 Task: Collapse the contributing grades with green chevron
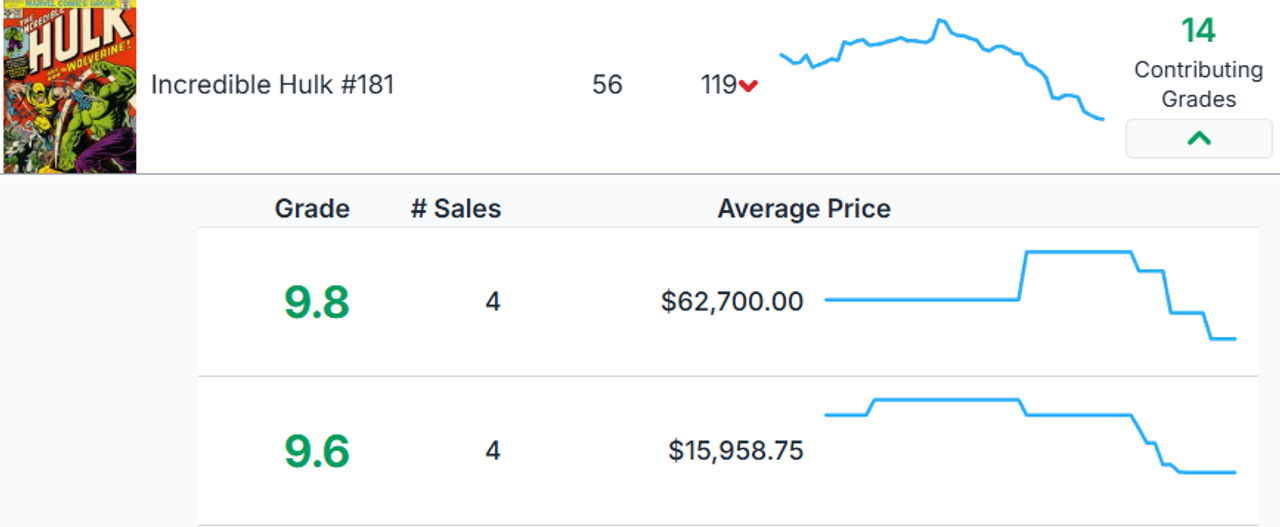tap(1198, 139)
